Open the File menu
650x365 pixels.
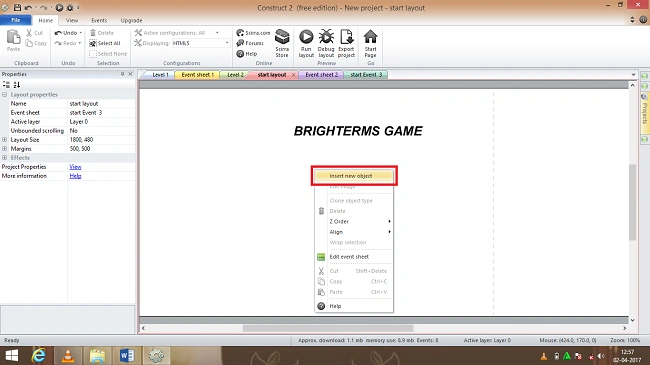[x=16, y=20]
